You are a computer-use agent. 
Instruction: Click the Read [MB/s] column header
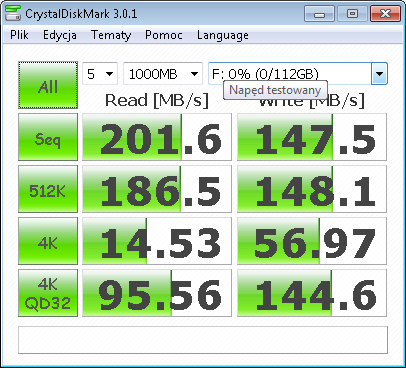157,100
